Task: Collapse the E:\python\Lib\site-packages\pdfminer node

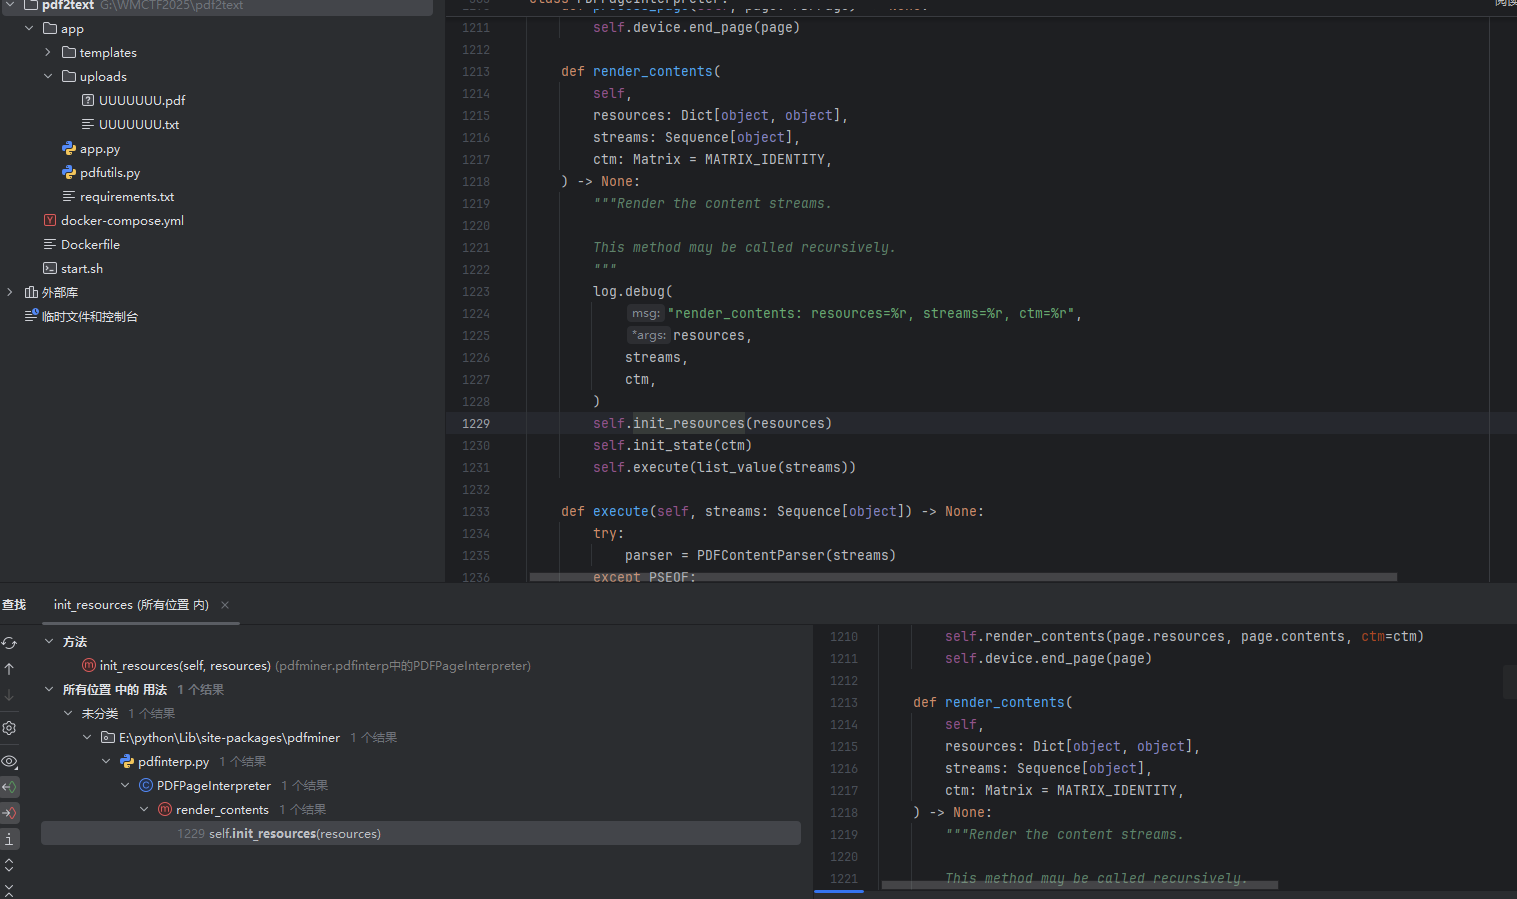Action: pyautogui.click(x=87, y=737)
